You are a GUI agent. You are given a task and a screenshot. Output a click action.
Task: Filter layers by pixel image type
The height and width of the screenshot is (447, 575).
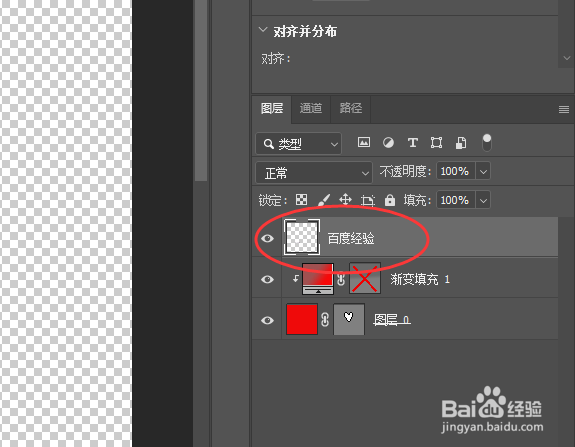(x=364, y=142)
